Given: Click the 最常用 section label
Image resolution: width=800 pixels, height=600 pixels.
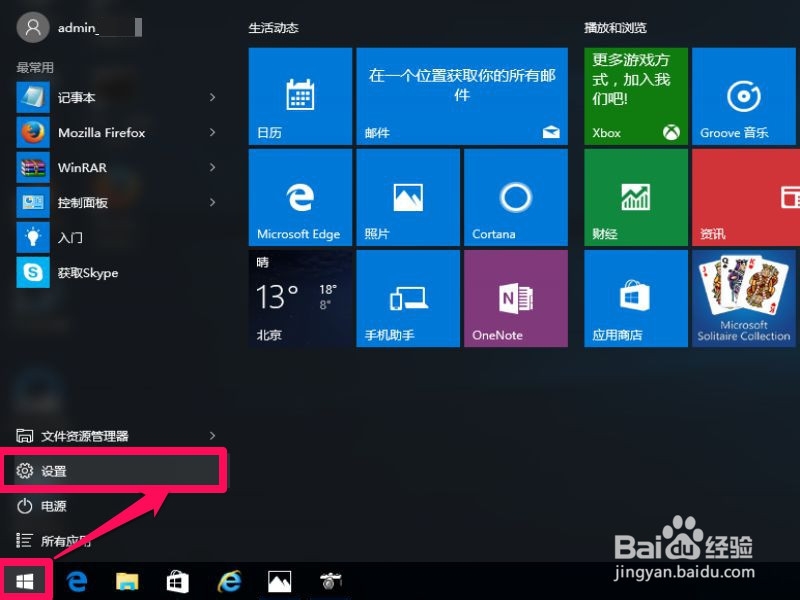Looking at the screenshot, I should 35,67.
